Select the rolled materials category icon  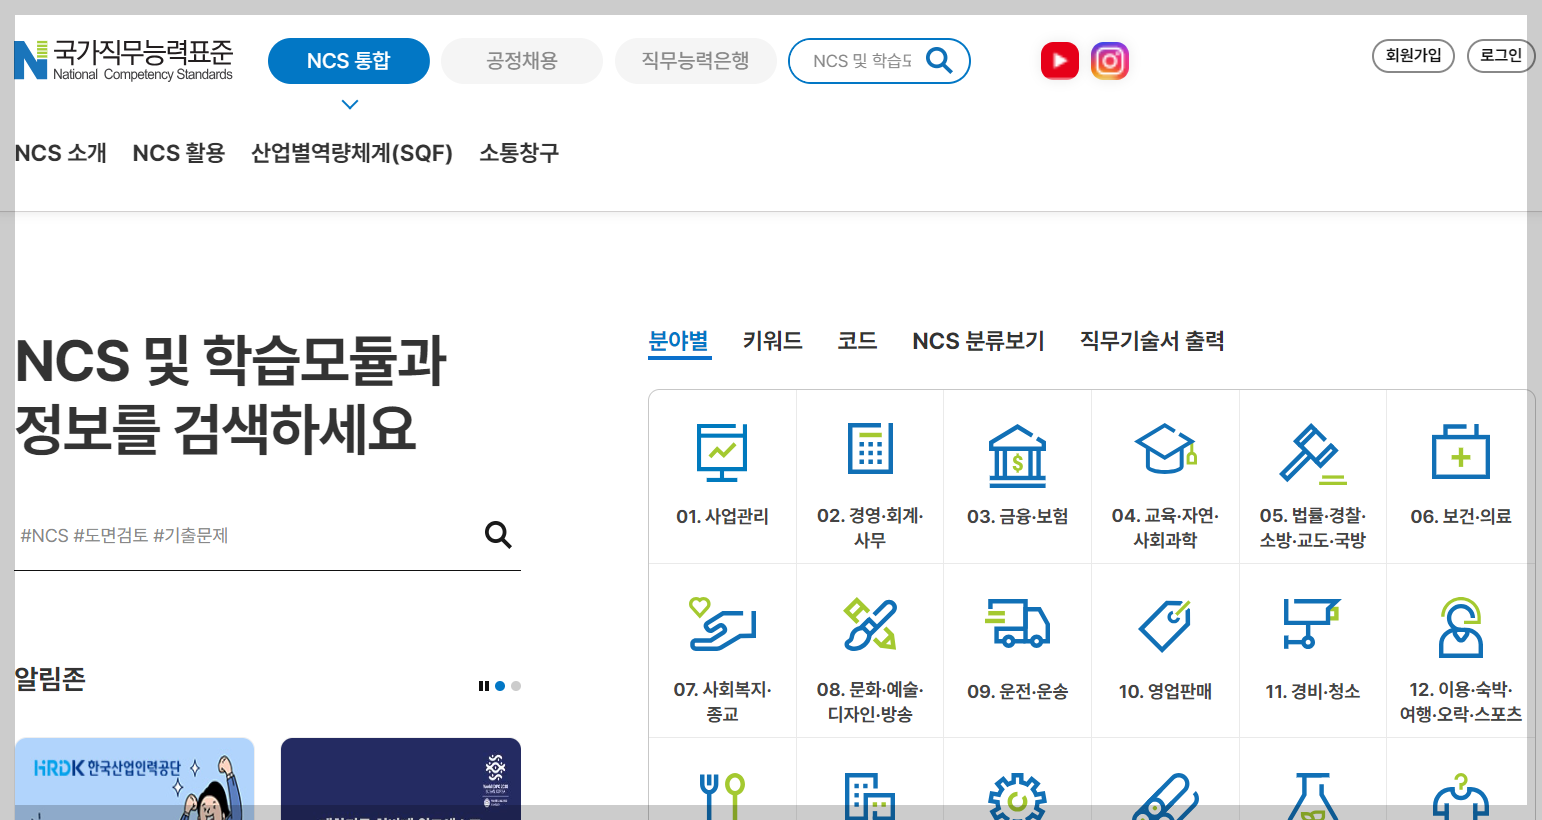click(x=1165, y=796)
